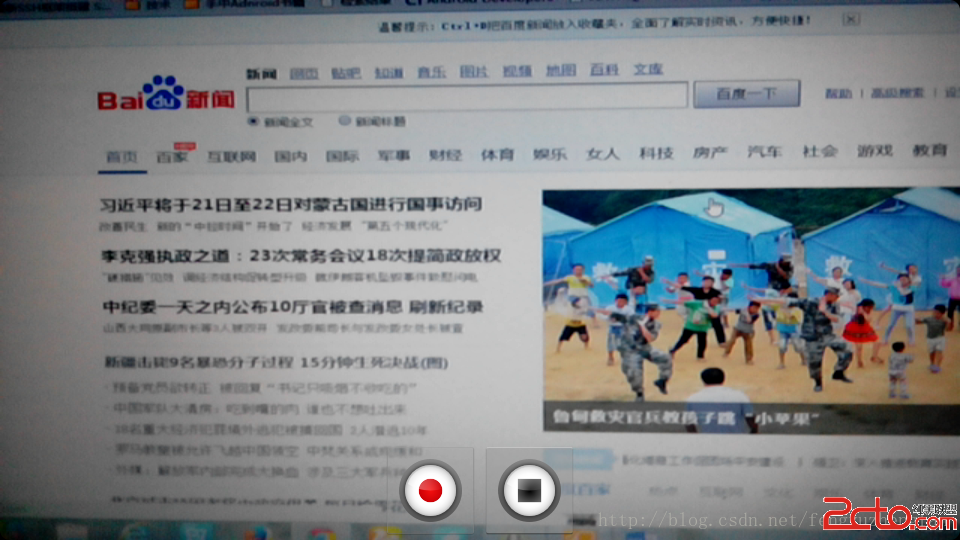Image resolution: width=960 pixels, height=540 pixels.
Task: Switch to the 社会 tab
Action: coord(820,151)
